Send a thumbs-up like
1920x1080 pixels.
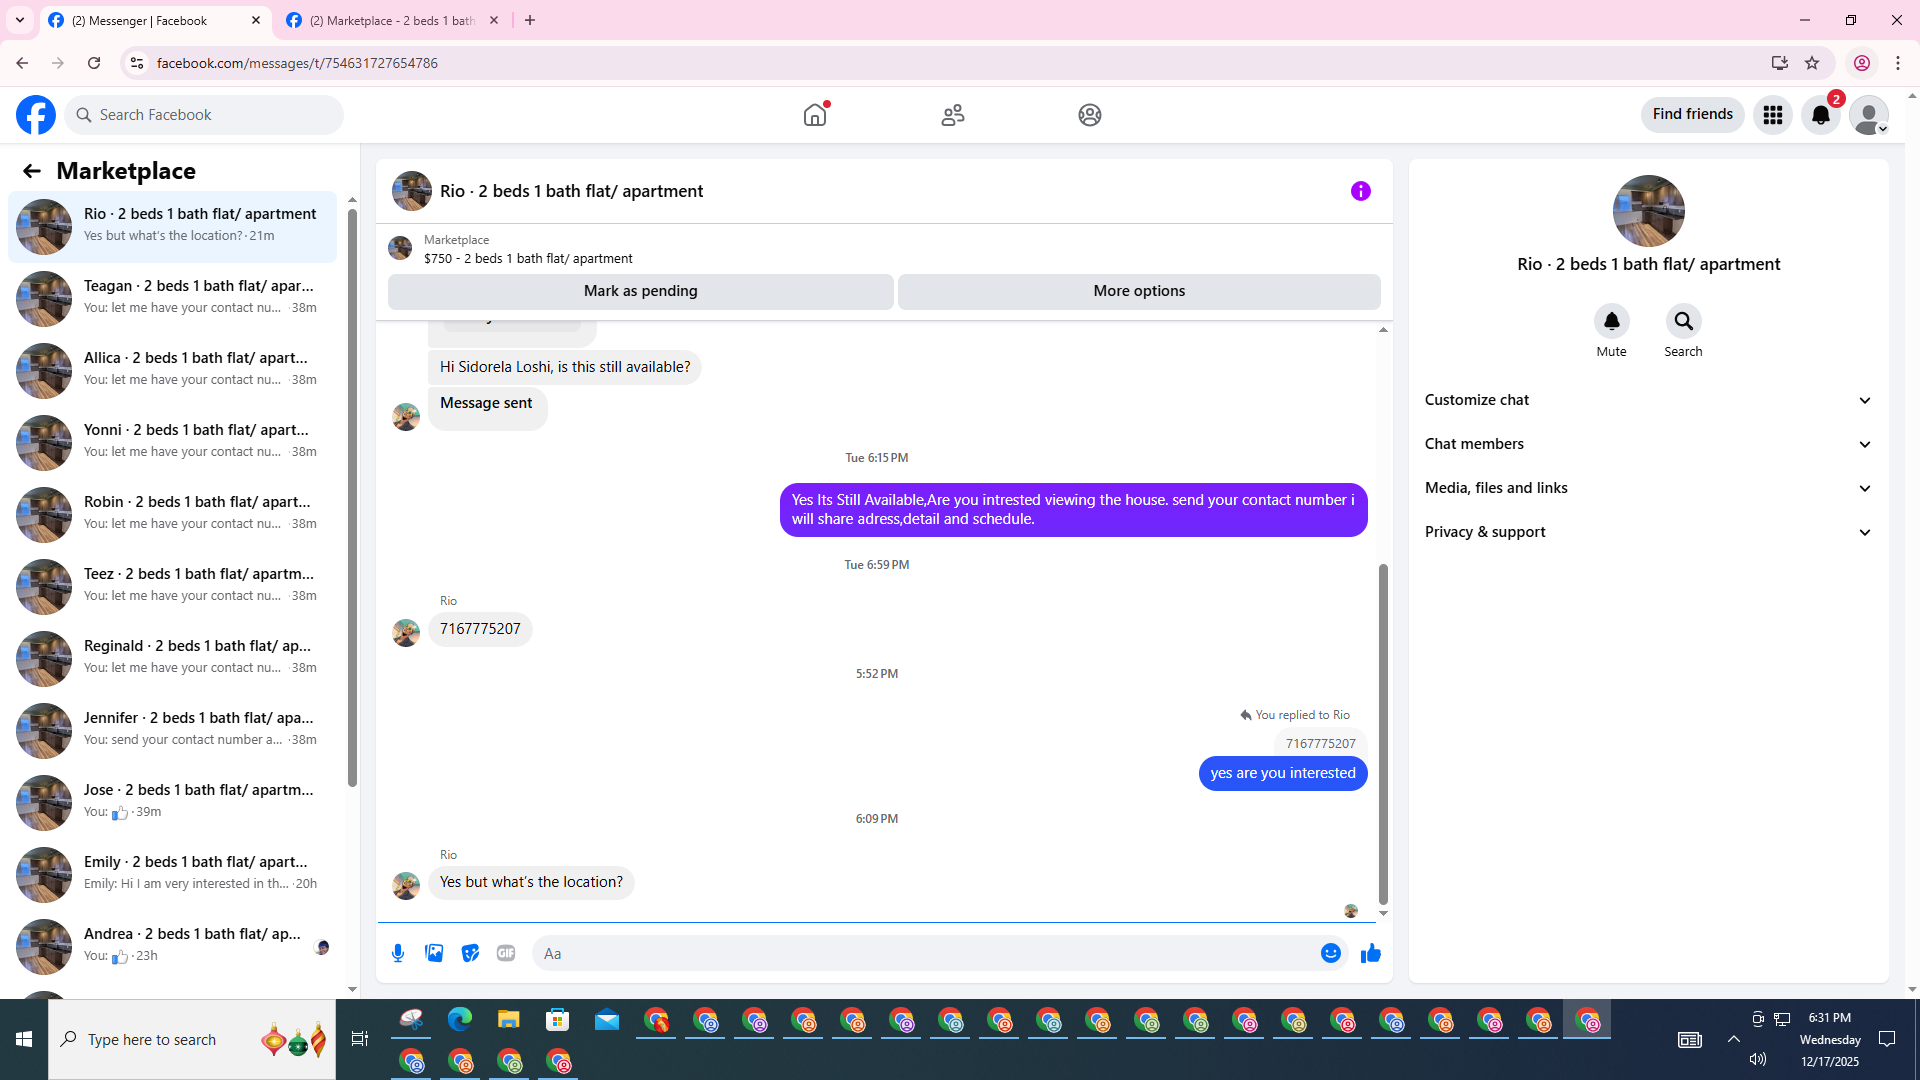pyautogui.click(x=1370, y=953)
